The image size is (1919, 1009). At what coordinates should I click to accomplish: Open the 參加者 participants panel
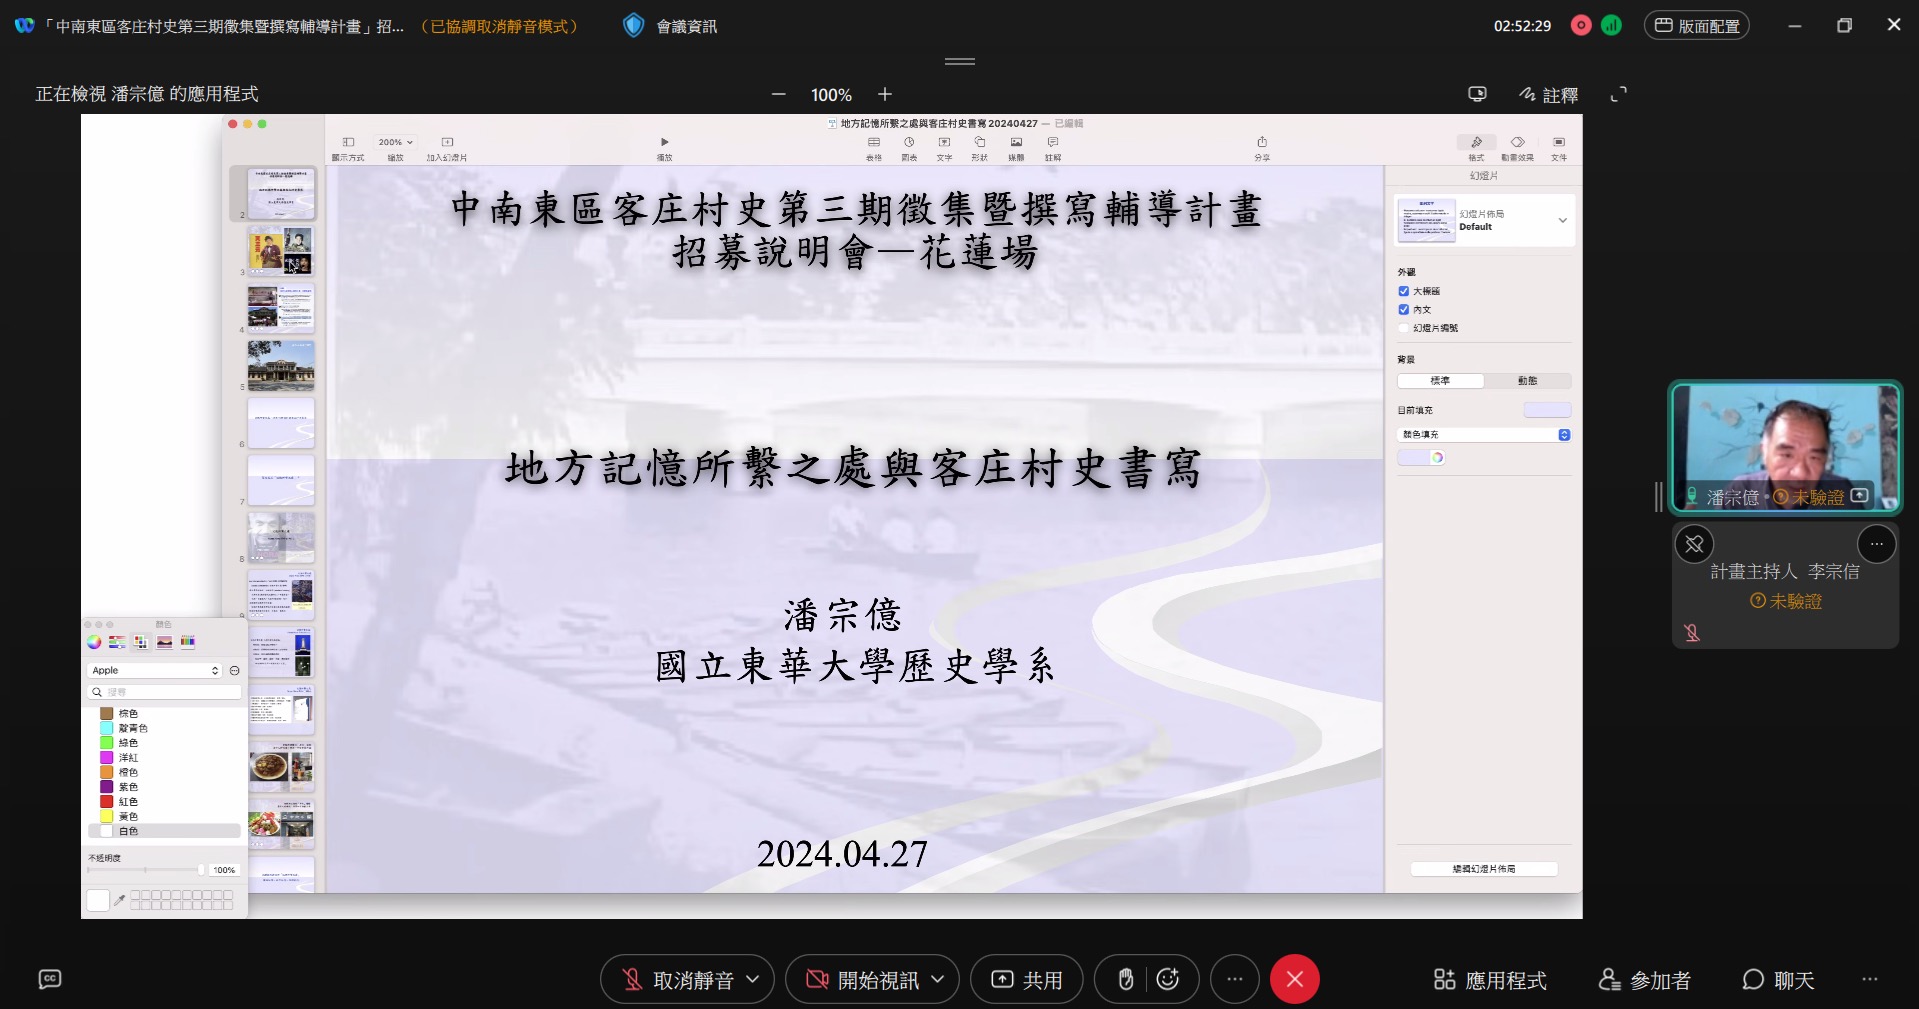coord(1645,980)
